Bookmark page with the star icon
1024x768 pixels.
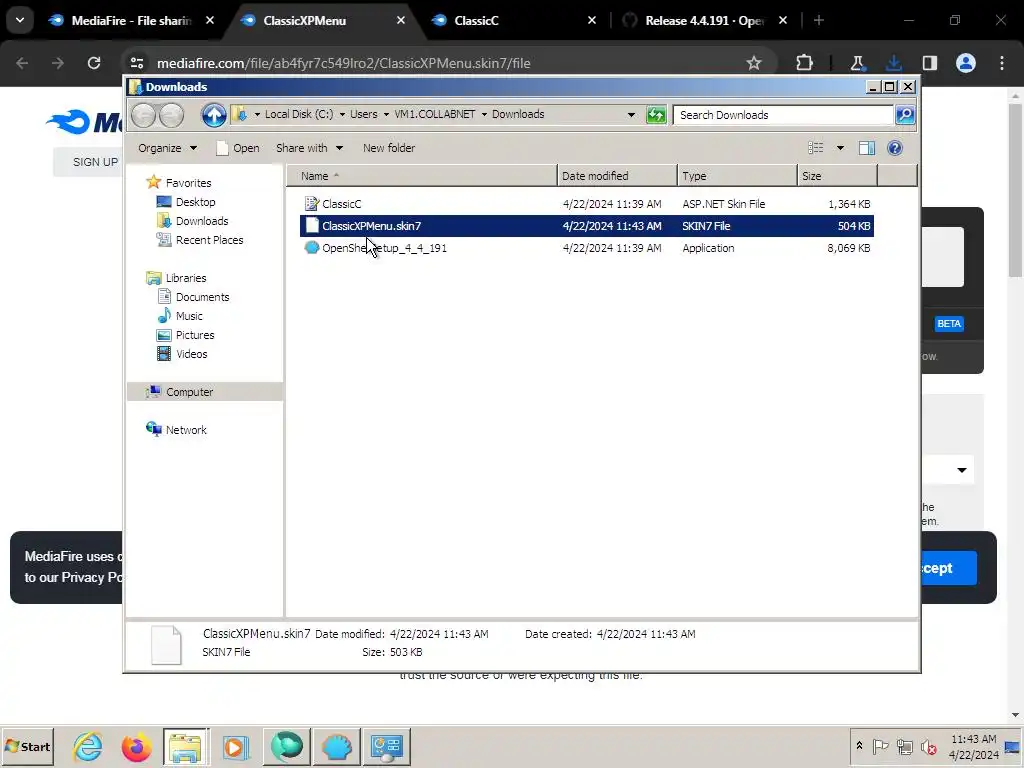coord(754,63)
